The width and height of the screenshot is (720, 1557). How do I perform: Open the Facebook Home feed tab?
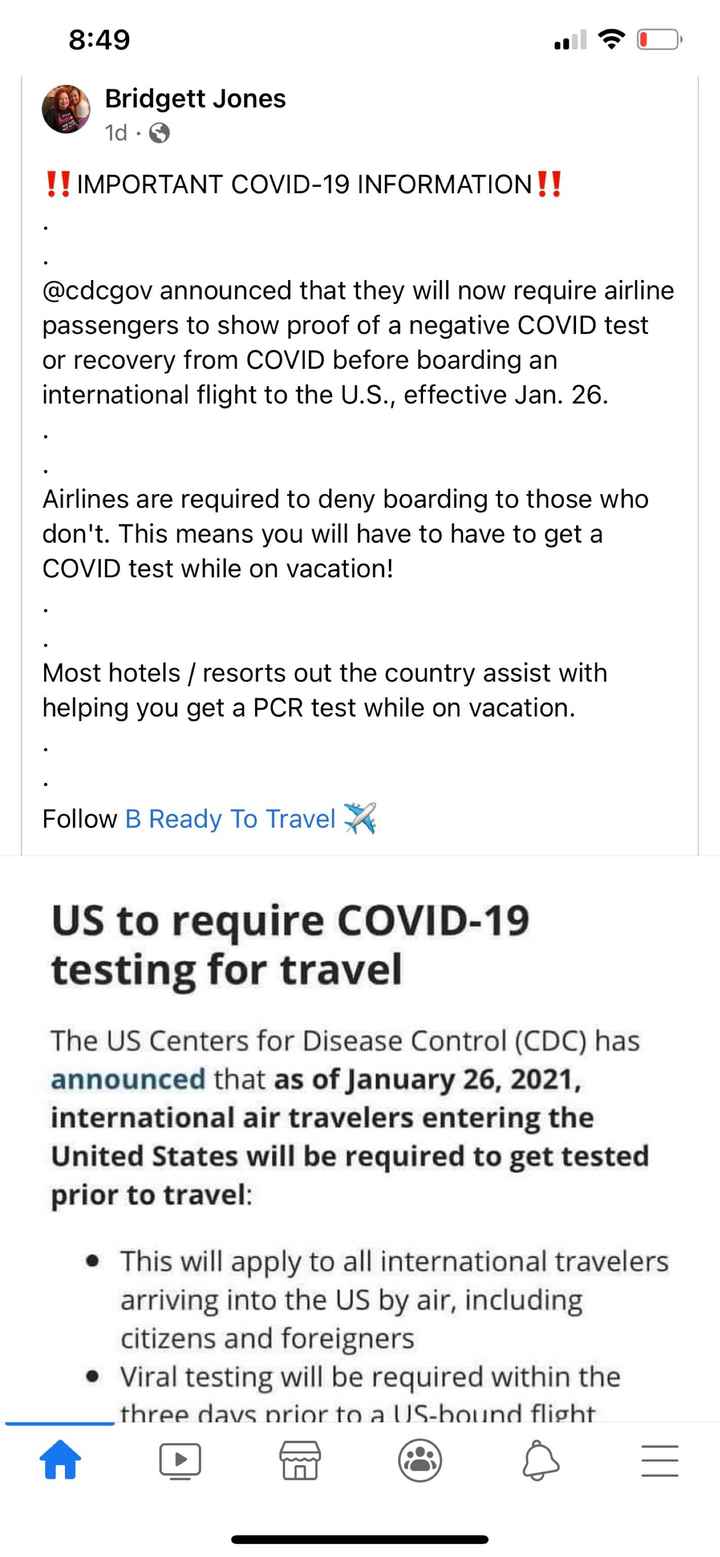coord(60,1461)
